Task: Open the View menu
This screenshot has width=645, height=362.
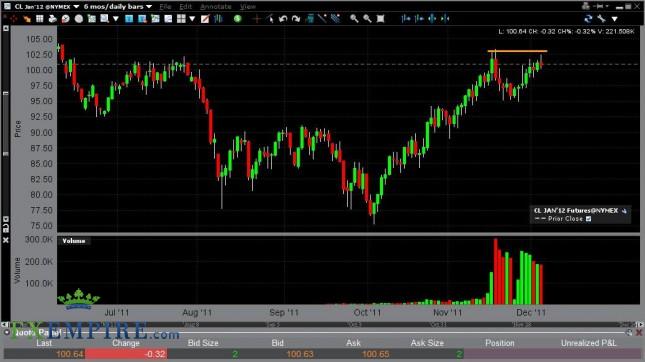Action: pyautogui.click(x=248, y=7)
